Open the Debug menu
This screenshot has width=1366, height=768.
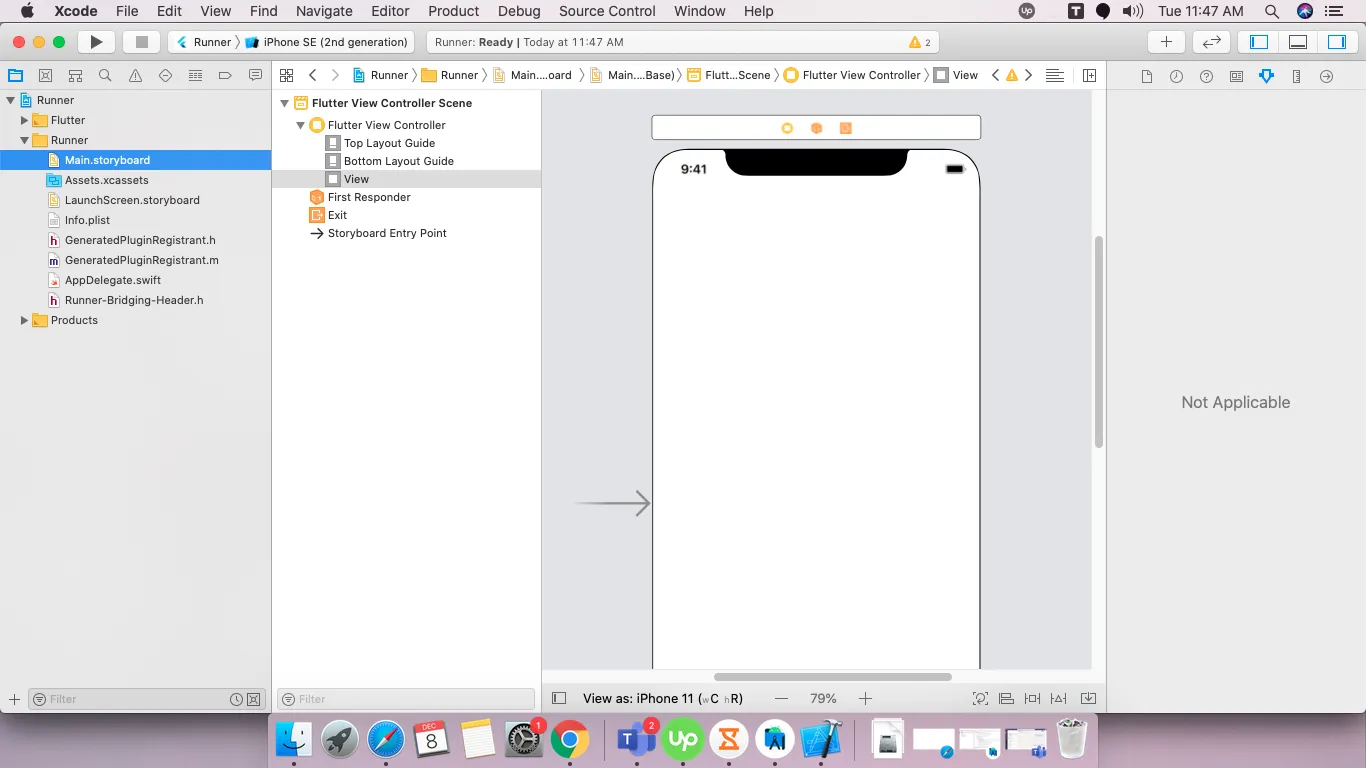pos(519,11)
